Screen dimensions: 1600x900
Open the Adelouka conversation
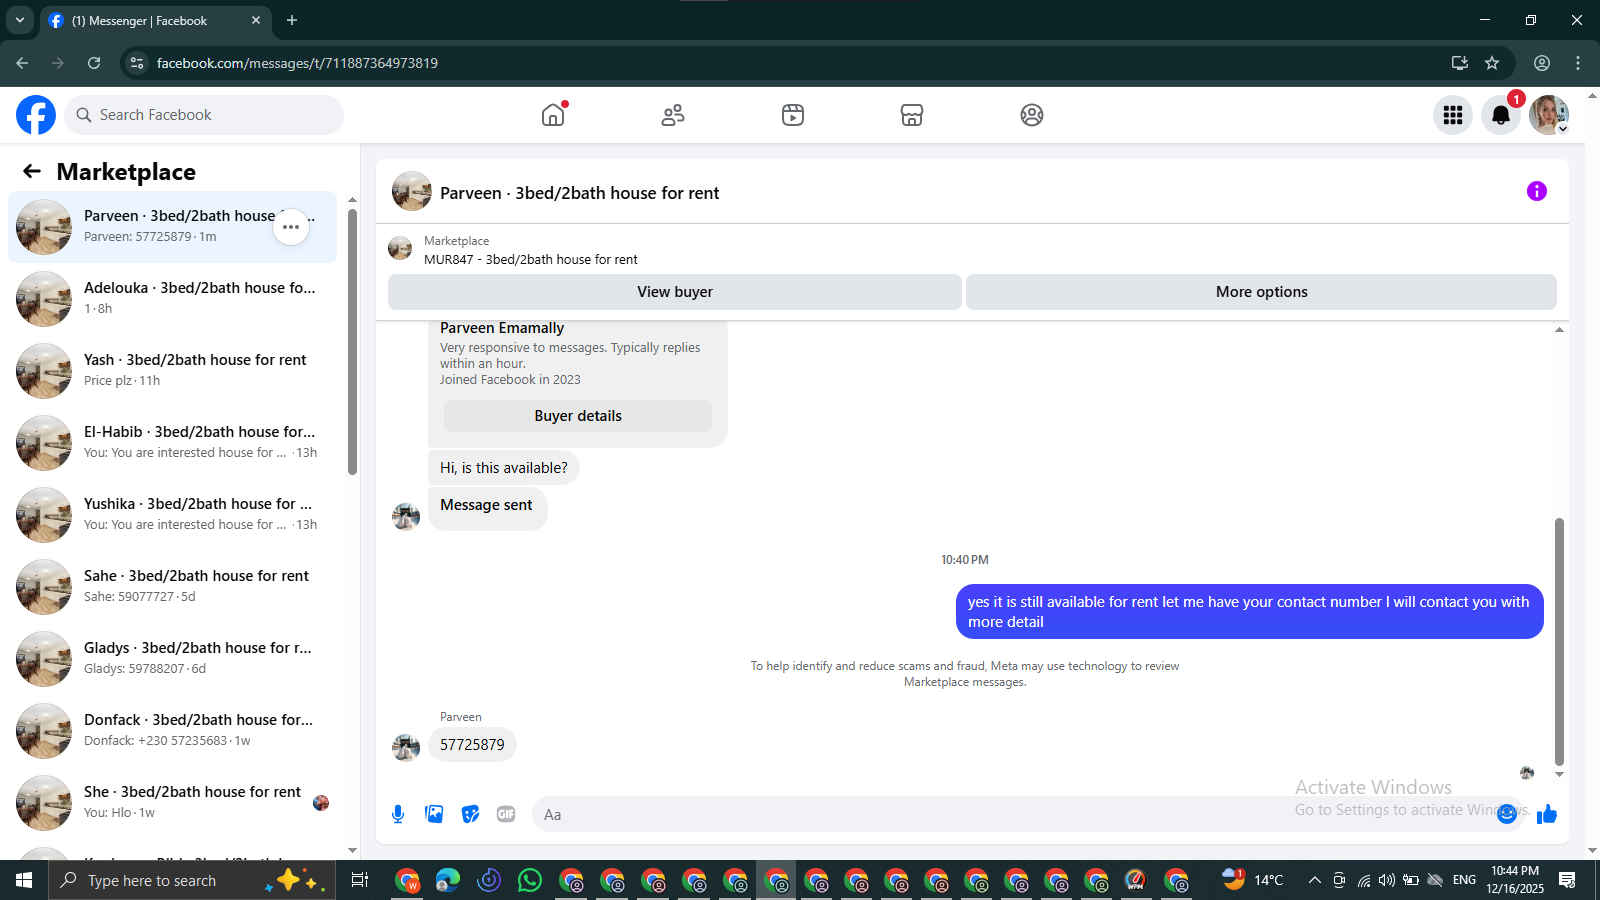(172, 299)
